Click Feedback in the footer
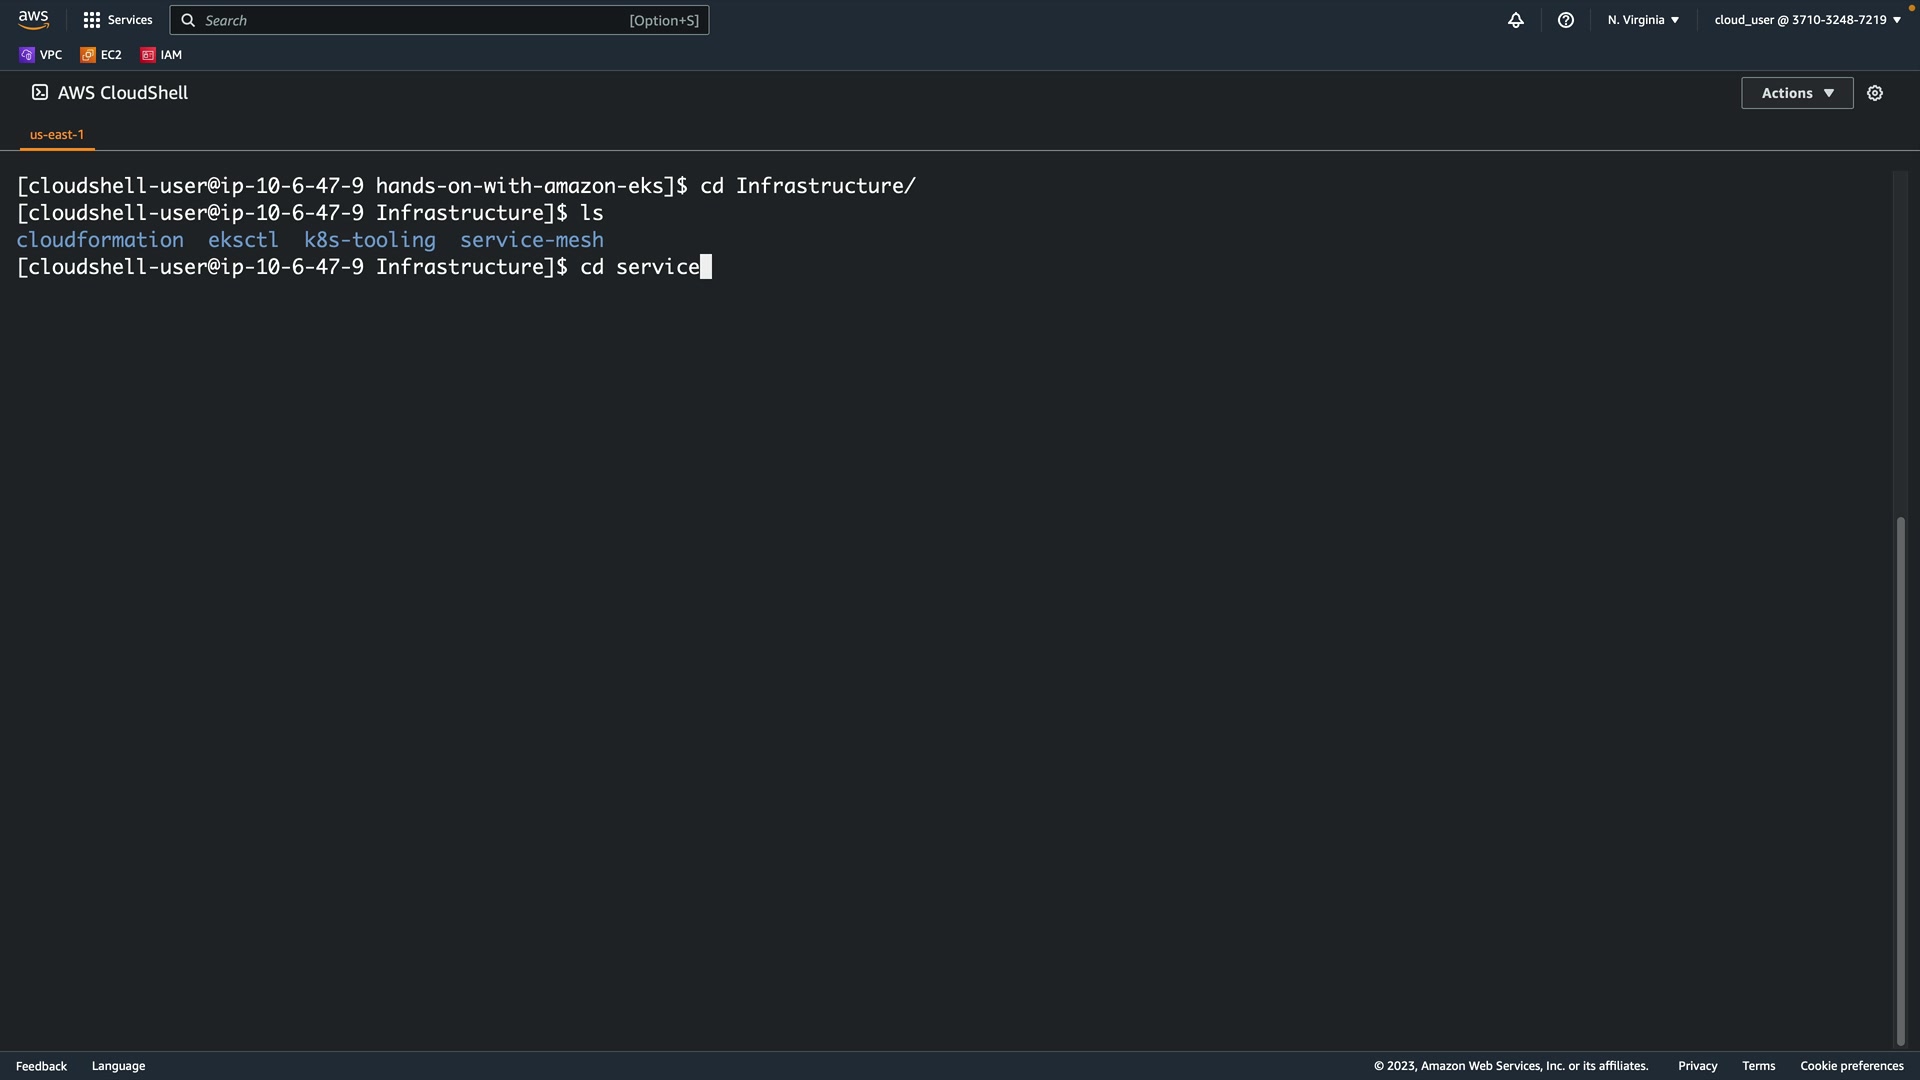The image size is (1920, 1080). pos(41,1066)
